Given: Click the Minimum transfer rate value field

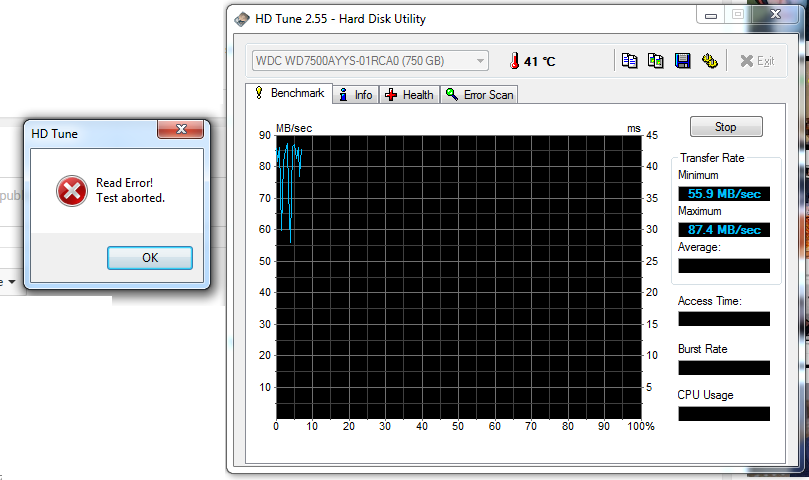Looking at the screenshot, I should pyautogui.click(x=724, y=194).
